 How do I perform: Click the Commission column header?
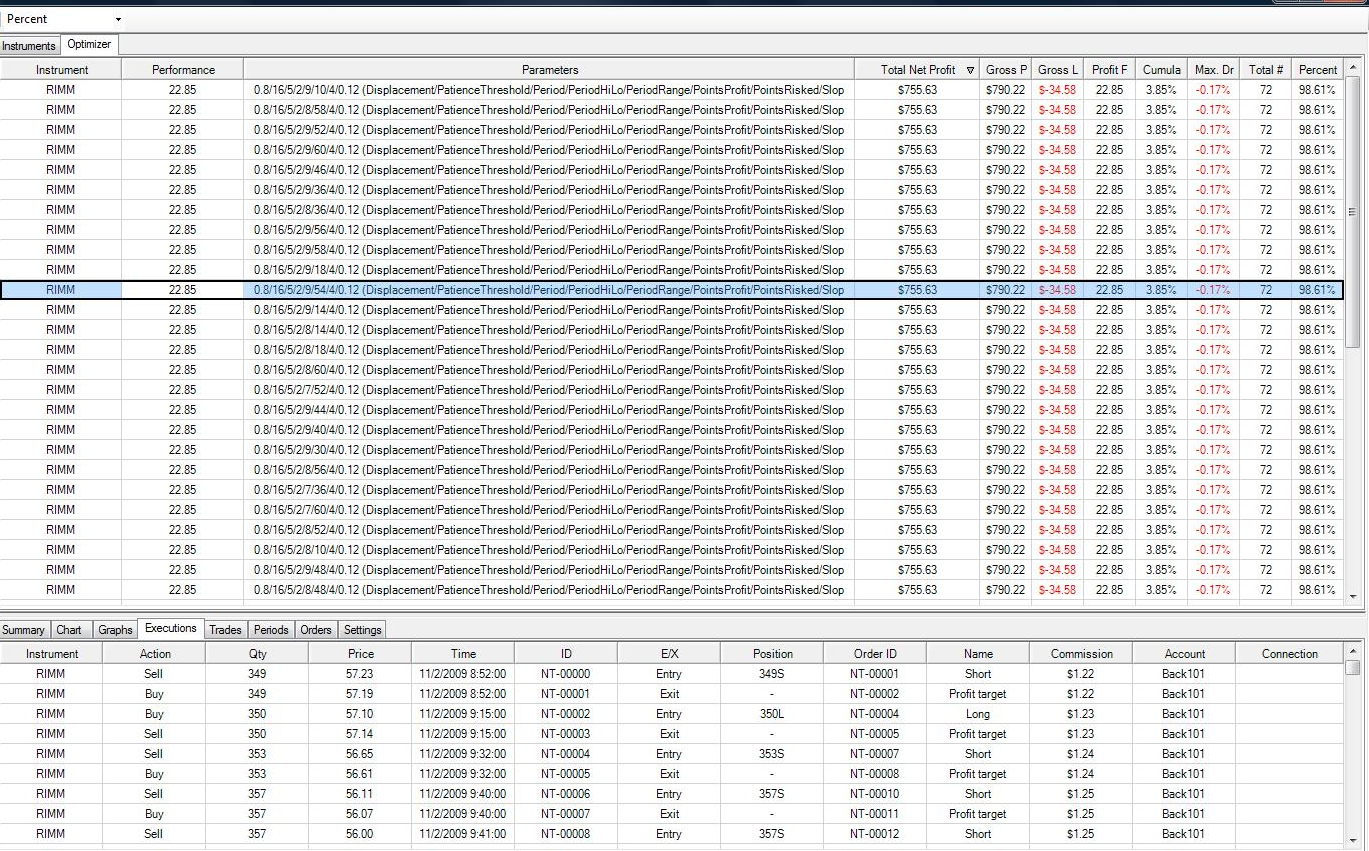pyautogui.click(x=1081, y=654)
